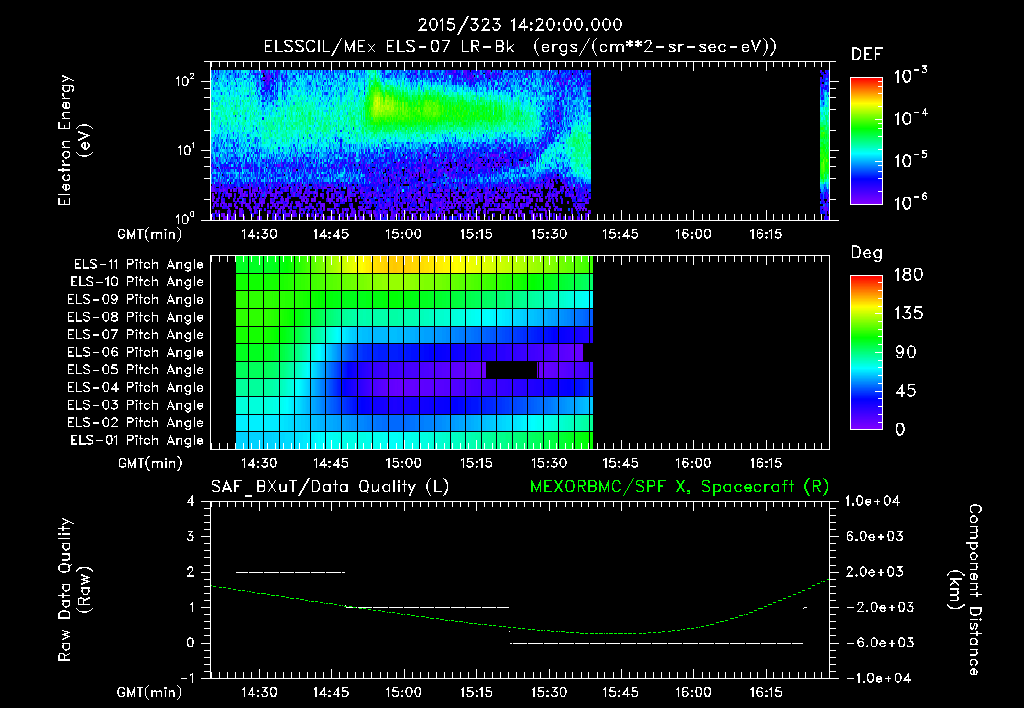Click the plot timestamp title 2015/323 14:20:00.000

pos(520,25)
